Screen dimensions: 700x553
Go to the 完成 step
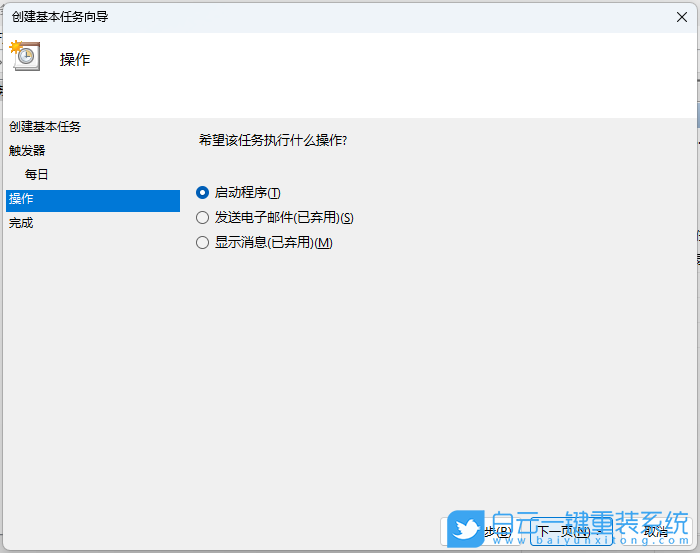point(21,223)
